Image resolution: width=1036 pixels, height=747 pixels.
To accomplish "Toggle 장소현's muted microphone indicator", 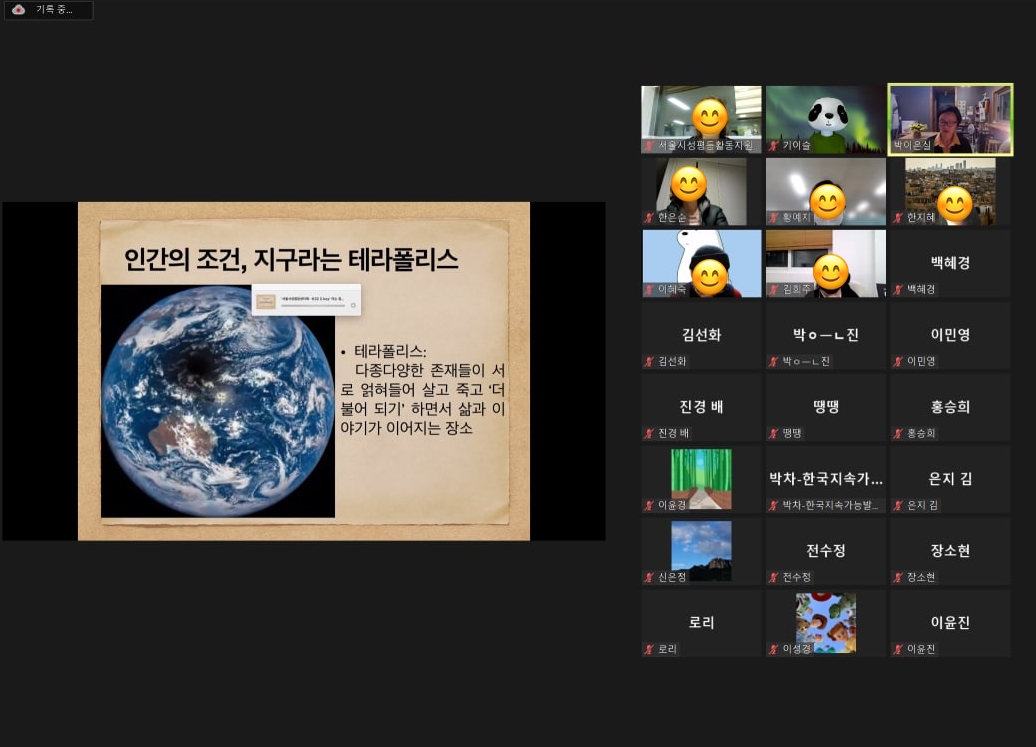I will point(898,577).
